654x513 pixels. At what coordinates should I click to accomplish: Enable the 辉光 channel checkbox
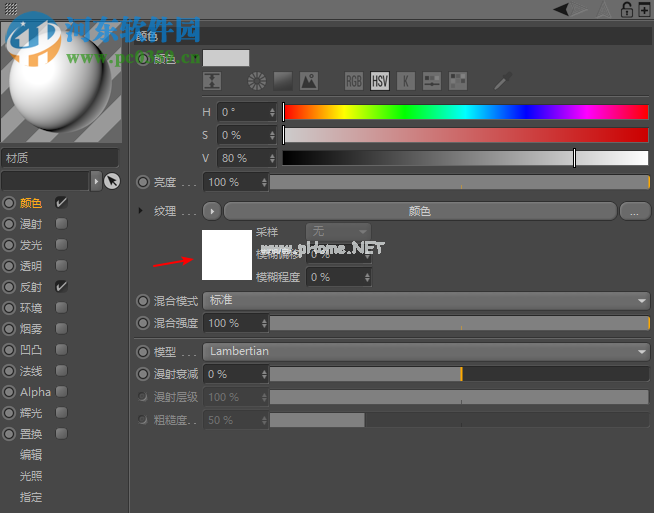(61, 412)
